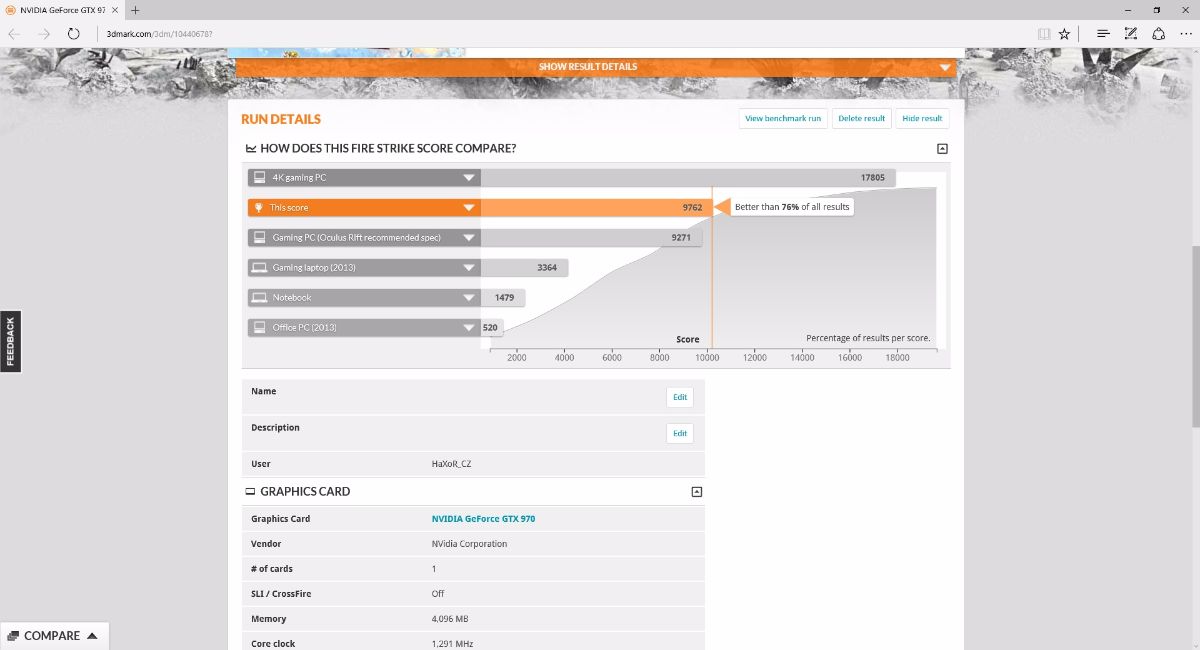Collapse the Fire Strike score comparison section

[x=942, y=149]
